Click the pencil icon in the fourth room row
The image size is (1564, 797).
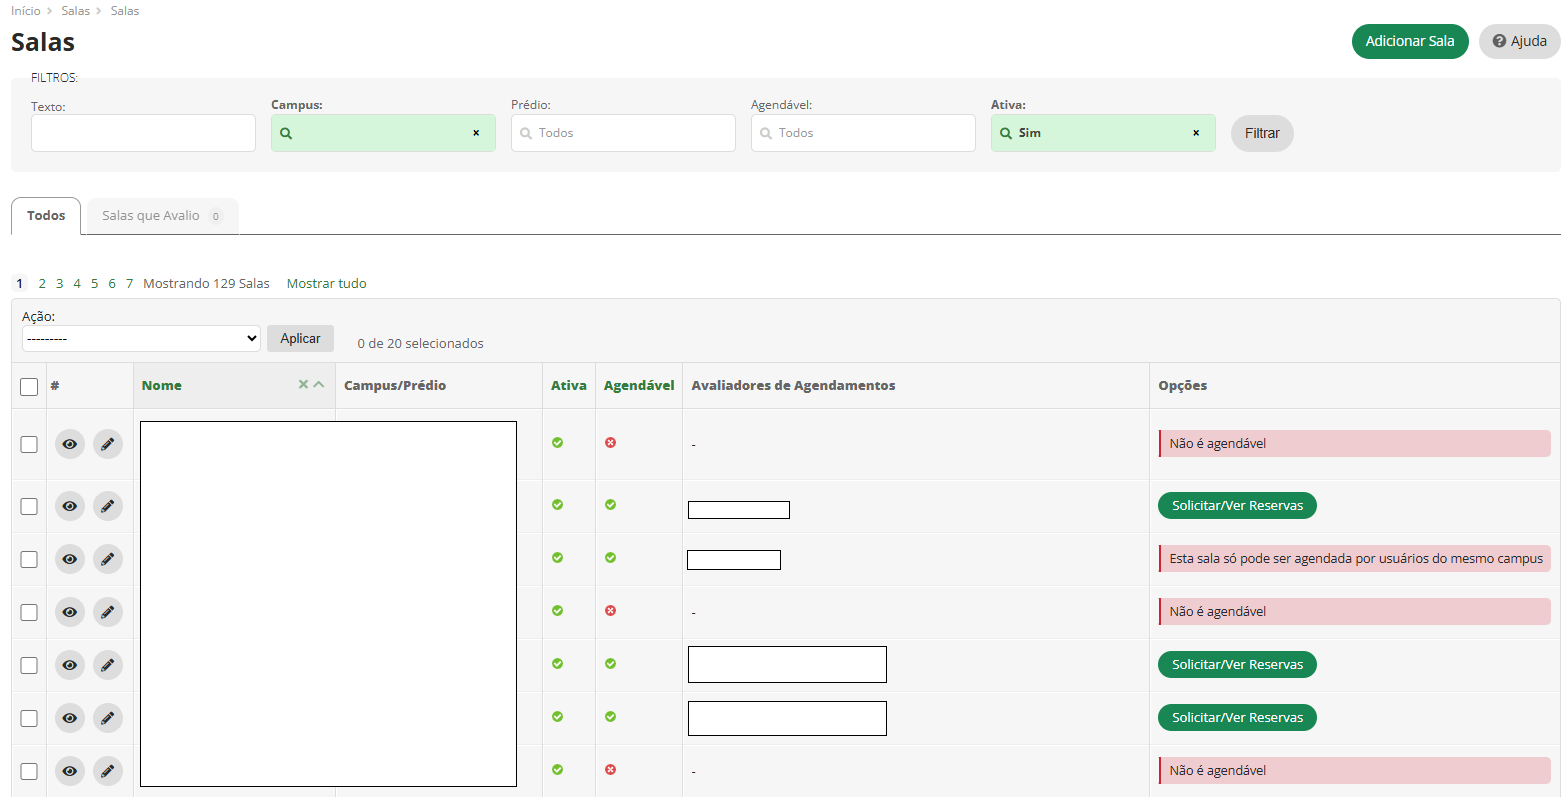coord(108,612)
